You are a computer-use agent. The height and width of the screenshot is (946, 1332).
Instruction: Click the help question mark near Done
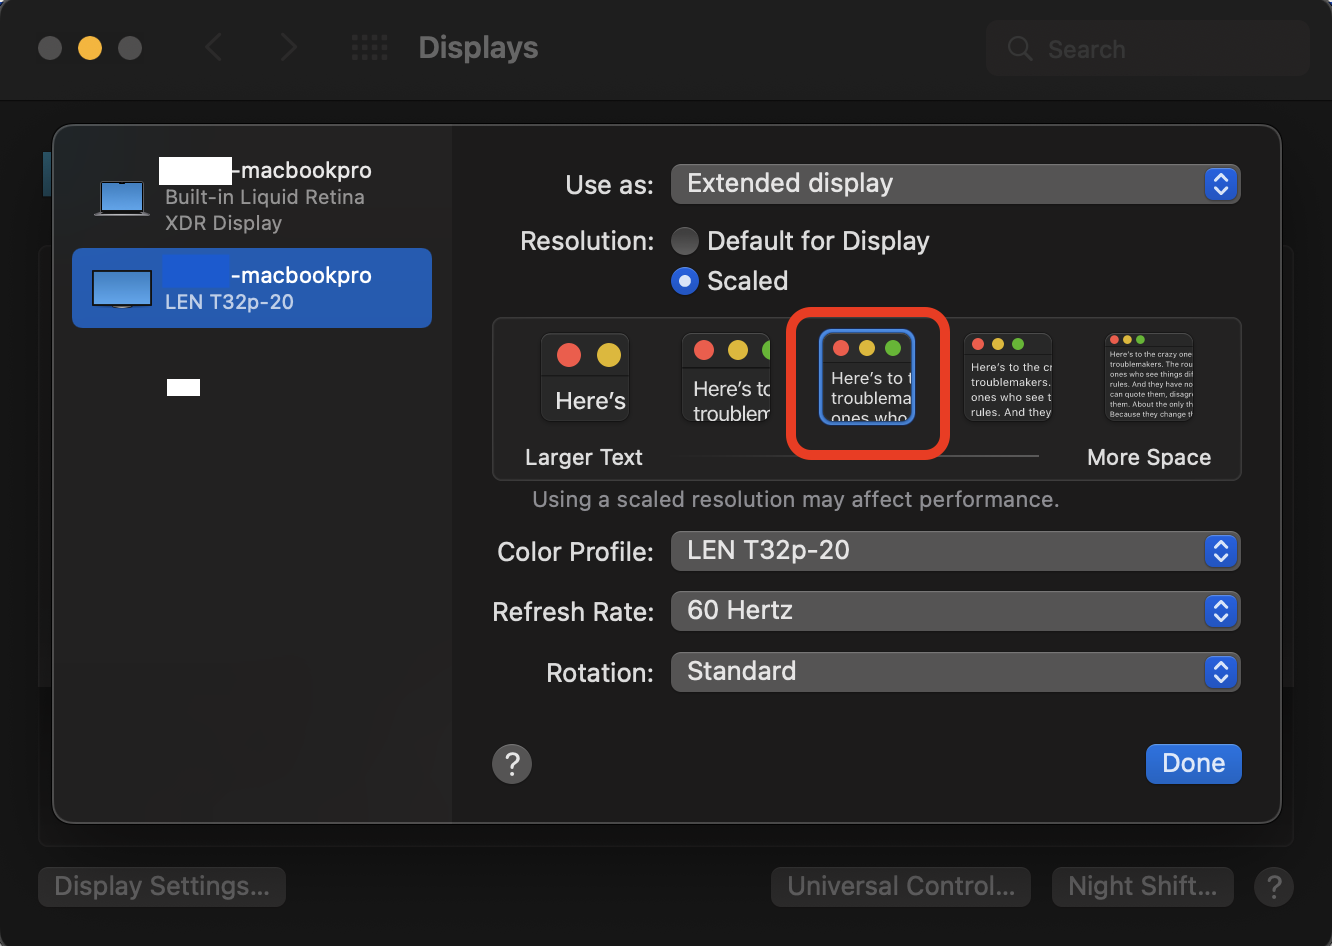512,763
